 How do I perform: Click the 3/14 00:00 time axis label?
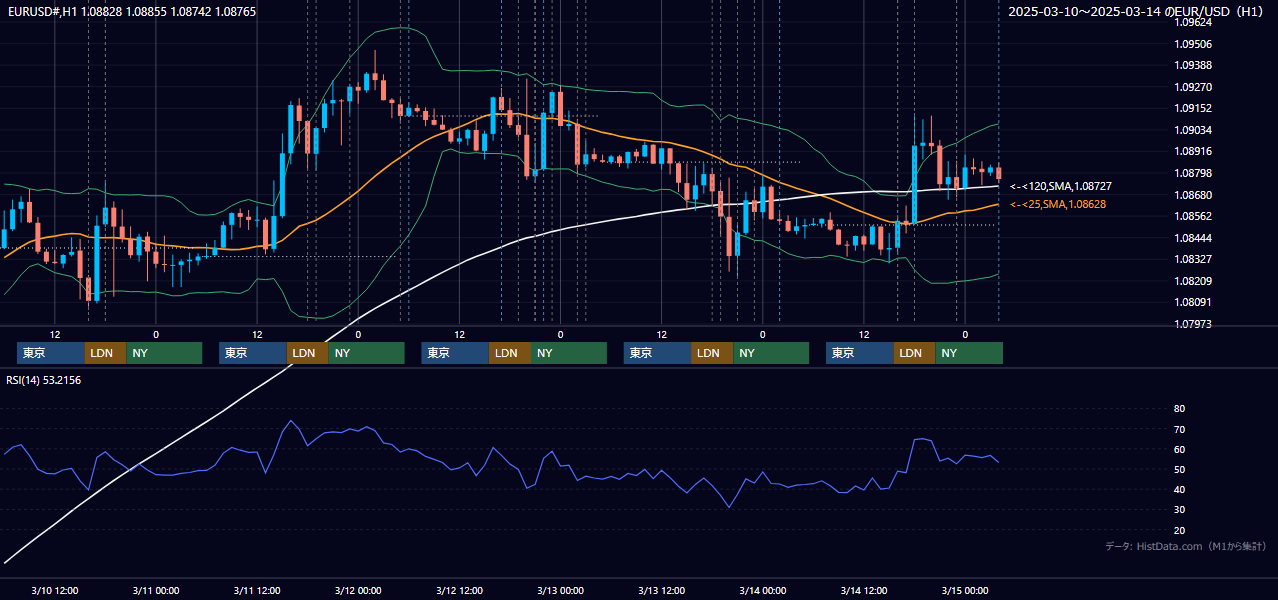(763, 590)
